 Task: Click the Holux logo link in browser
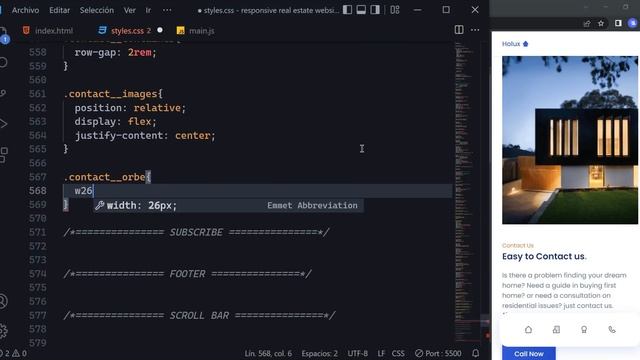pos(515,44)
